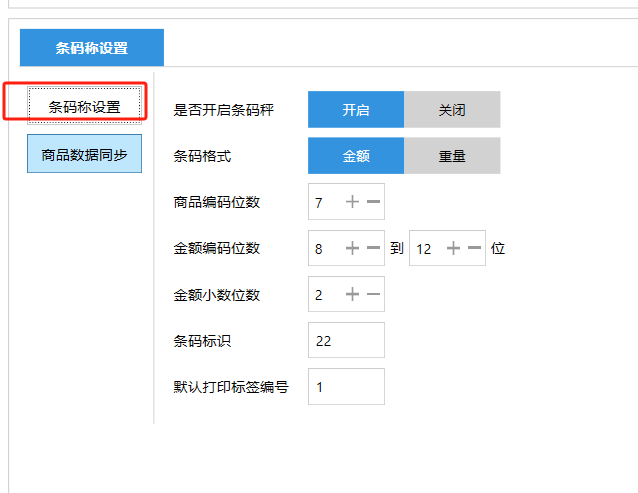Increase 金额编码位数 end value with plus
Viewport: 638px width, 493px height.
tap(453, 248)
